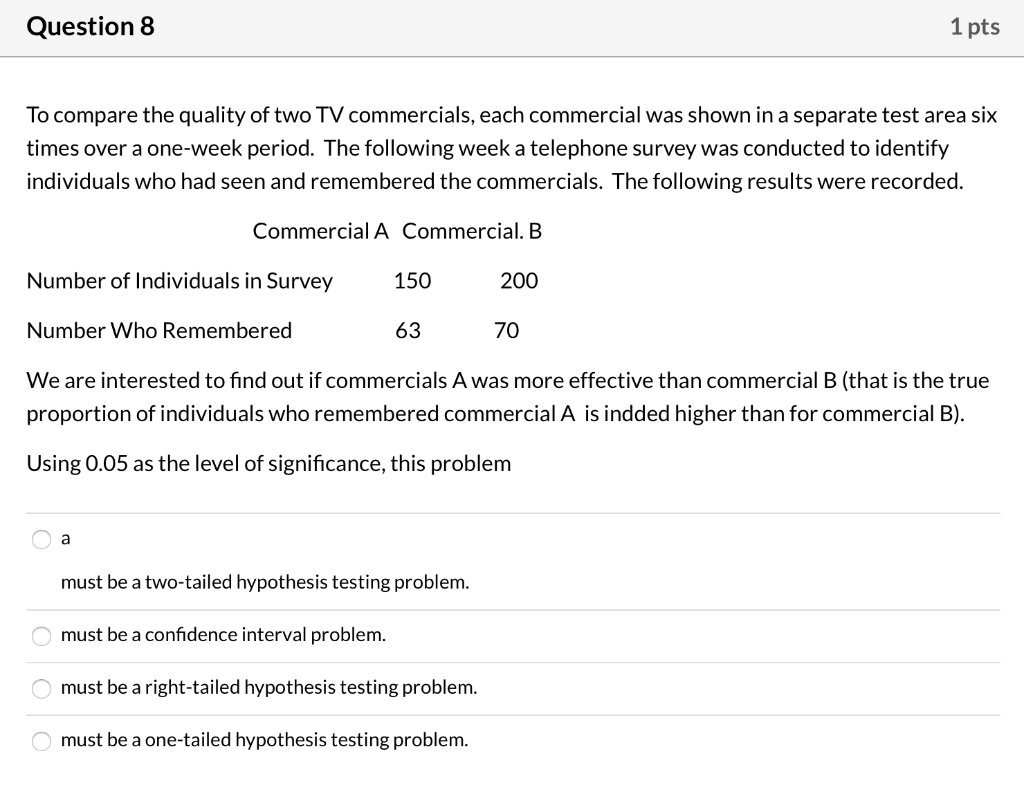Select 'must be a right-tailed hypothesis testing problem'
The image size is (1024, 794).
click(x=41, y=689)
